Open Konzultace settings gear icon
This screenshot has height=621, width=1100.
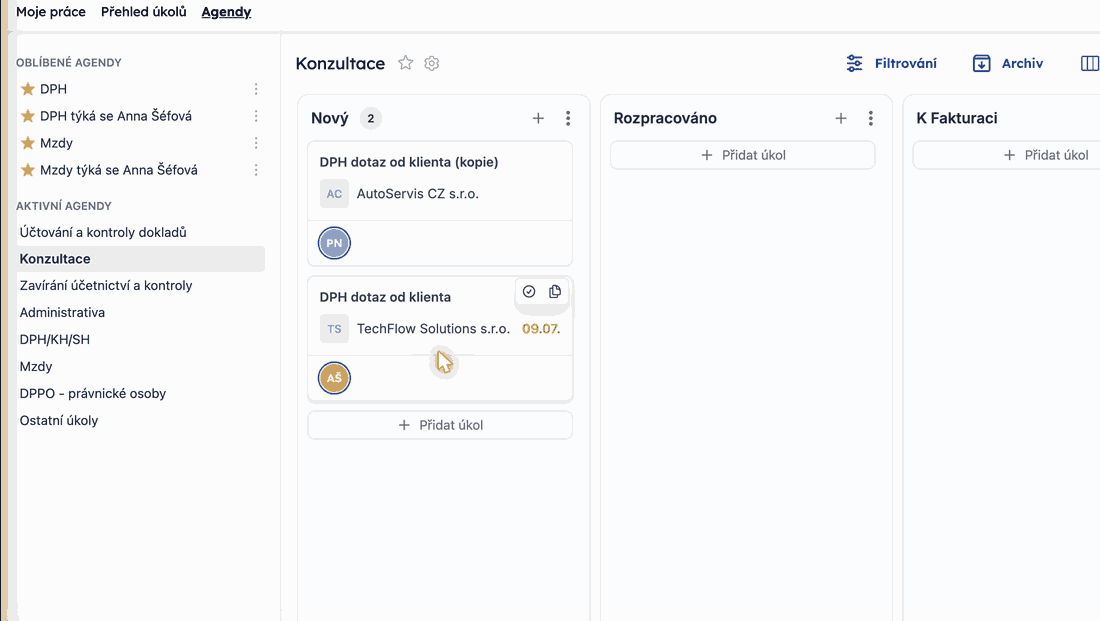pos(431,63)
